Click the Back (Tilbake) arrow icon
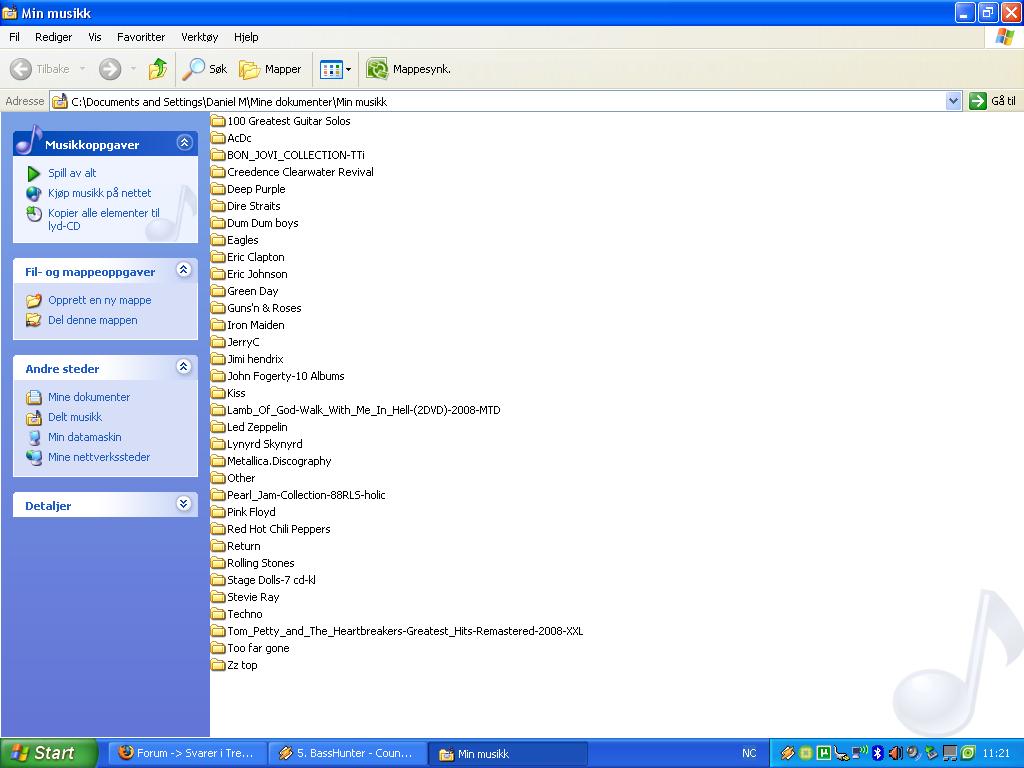Screen dimensions: 1024x768 click(x=21, y=69)
